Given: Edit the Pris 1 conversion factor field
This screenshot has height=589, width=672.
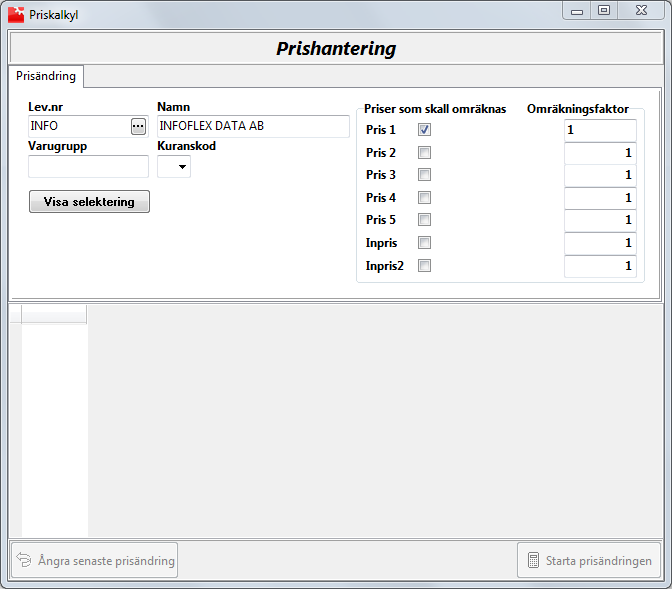Looking at the screenshot, I should (x=600, y=130).
